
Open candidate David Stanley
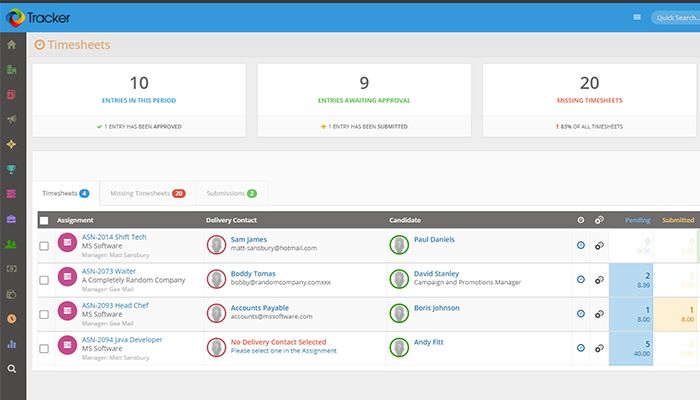tap(436, 274)
